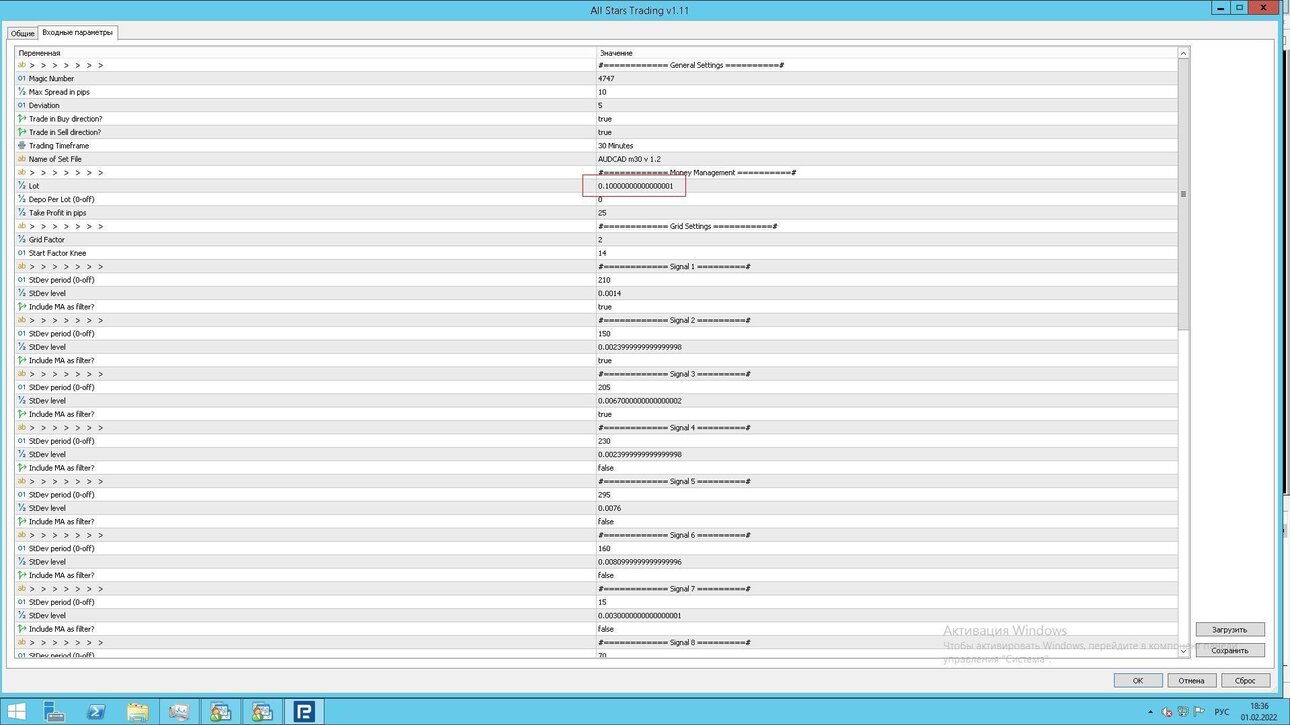
Task: Select the StDev period value 230
Action: coord(604,441)
